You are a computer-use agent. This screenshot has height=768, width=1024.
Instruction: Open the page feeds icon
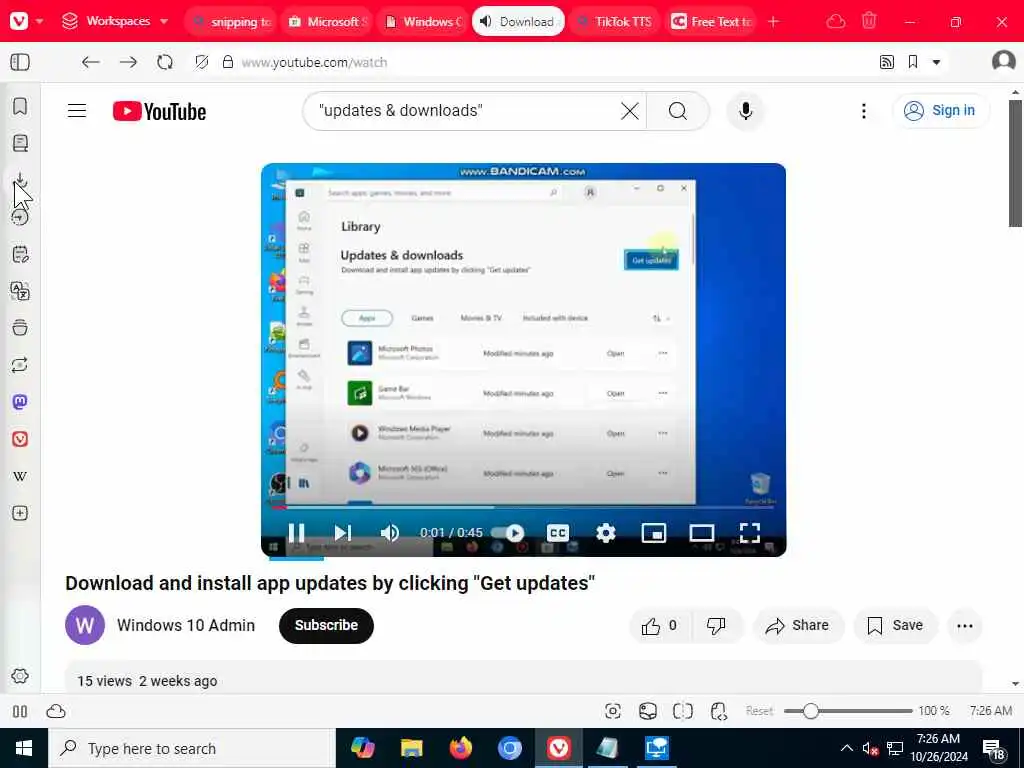pyautogui.click(x=886, y=62)
